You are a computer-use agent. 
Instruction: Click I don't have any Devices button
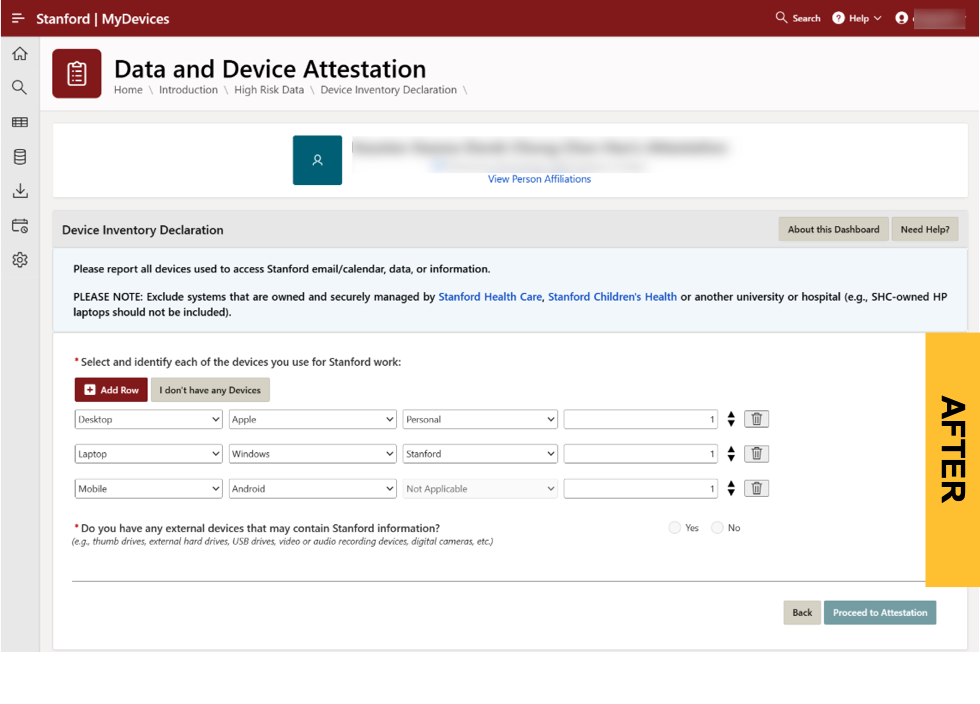tap(210, 390)
